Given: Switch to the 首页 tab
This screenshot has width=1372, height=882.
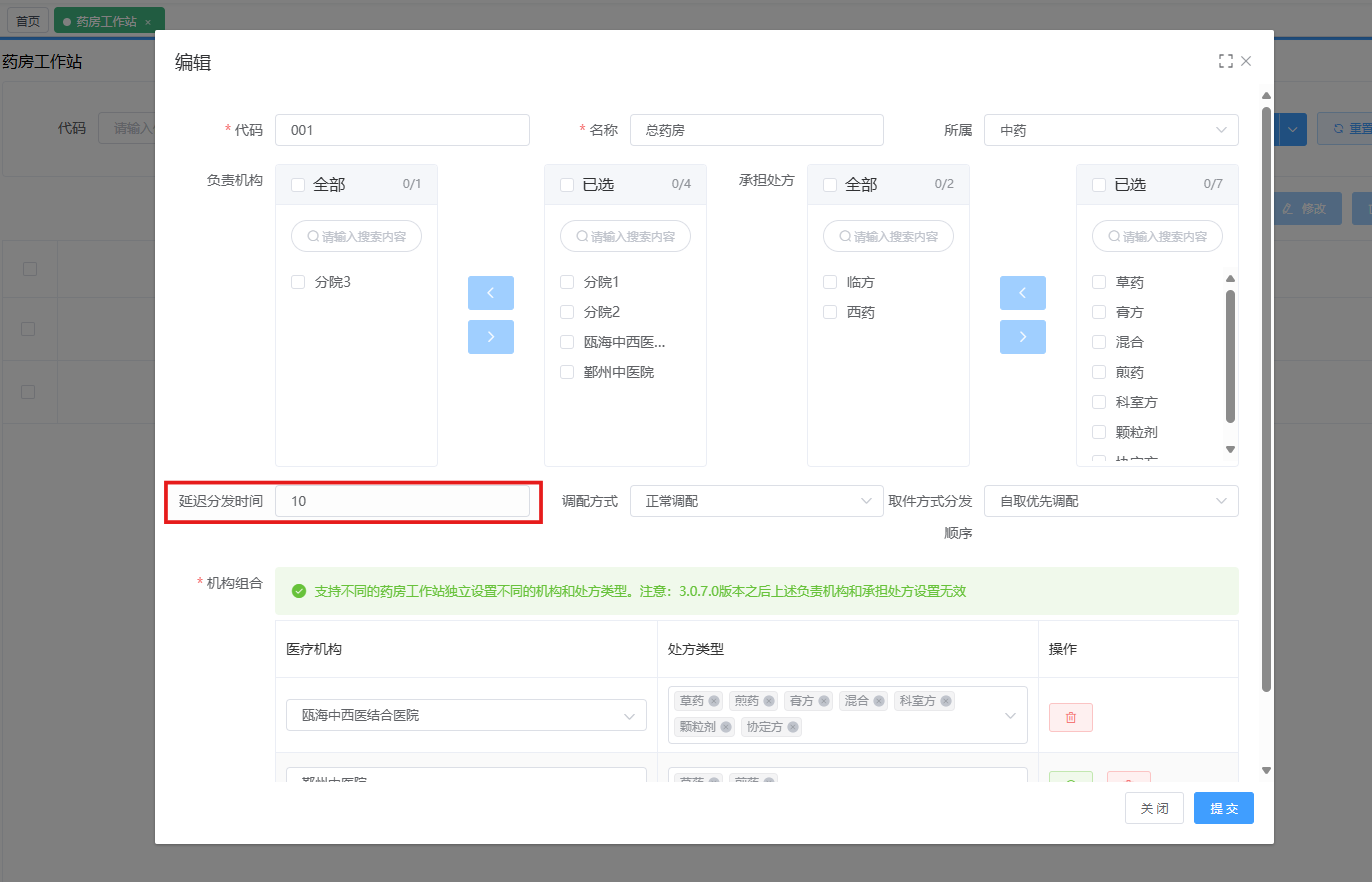Looking at the screenshot, I should pos(28,21).
